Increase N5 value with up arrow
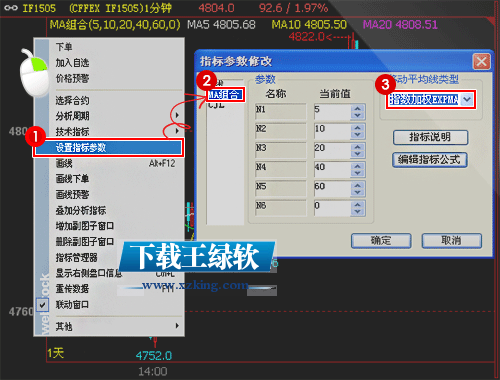This screenshot has height=380, width=500. pos(358,185)
